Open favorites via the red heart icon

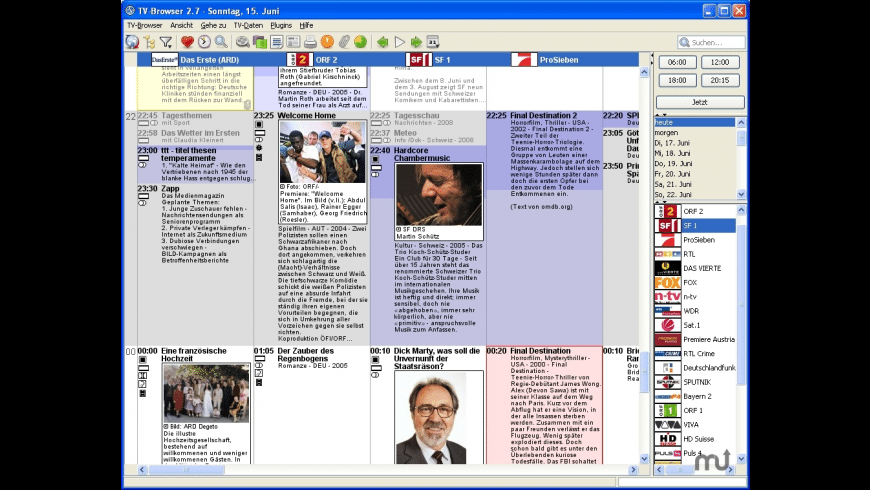188,42
